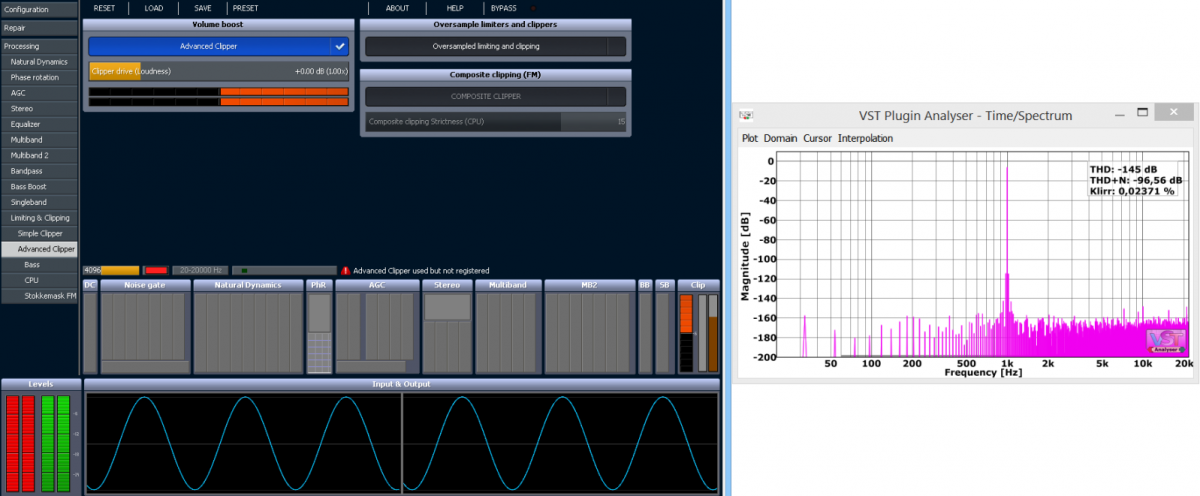This screenshot has height=496, width=1200.
Task: Select Bass Boost in the sidebar
Action: click(x=38, y=186)
